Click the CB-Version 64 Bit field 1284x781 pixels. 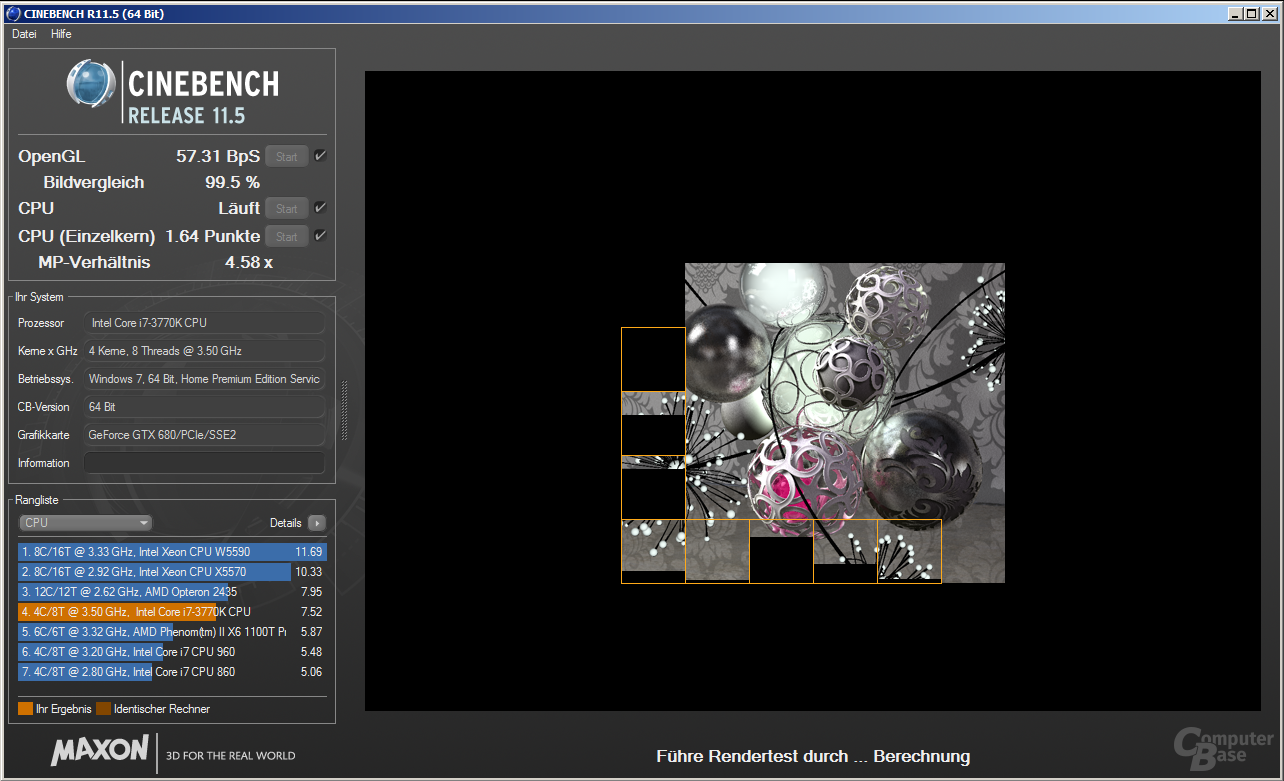[x=205, y=407]
